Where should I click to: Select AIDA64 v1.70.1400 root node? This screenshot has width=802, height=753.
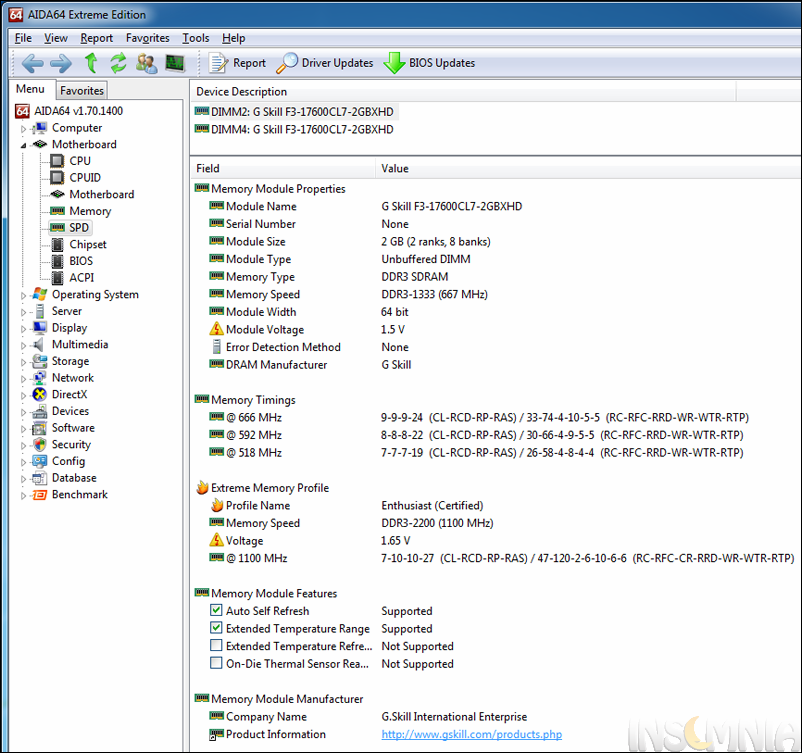tap(78, 110)
